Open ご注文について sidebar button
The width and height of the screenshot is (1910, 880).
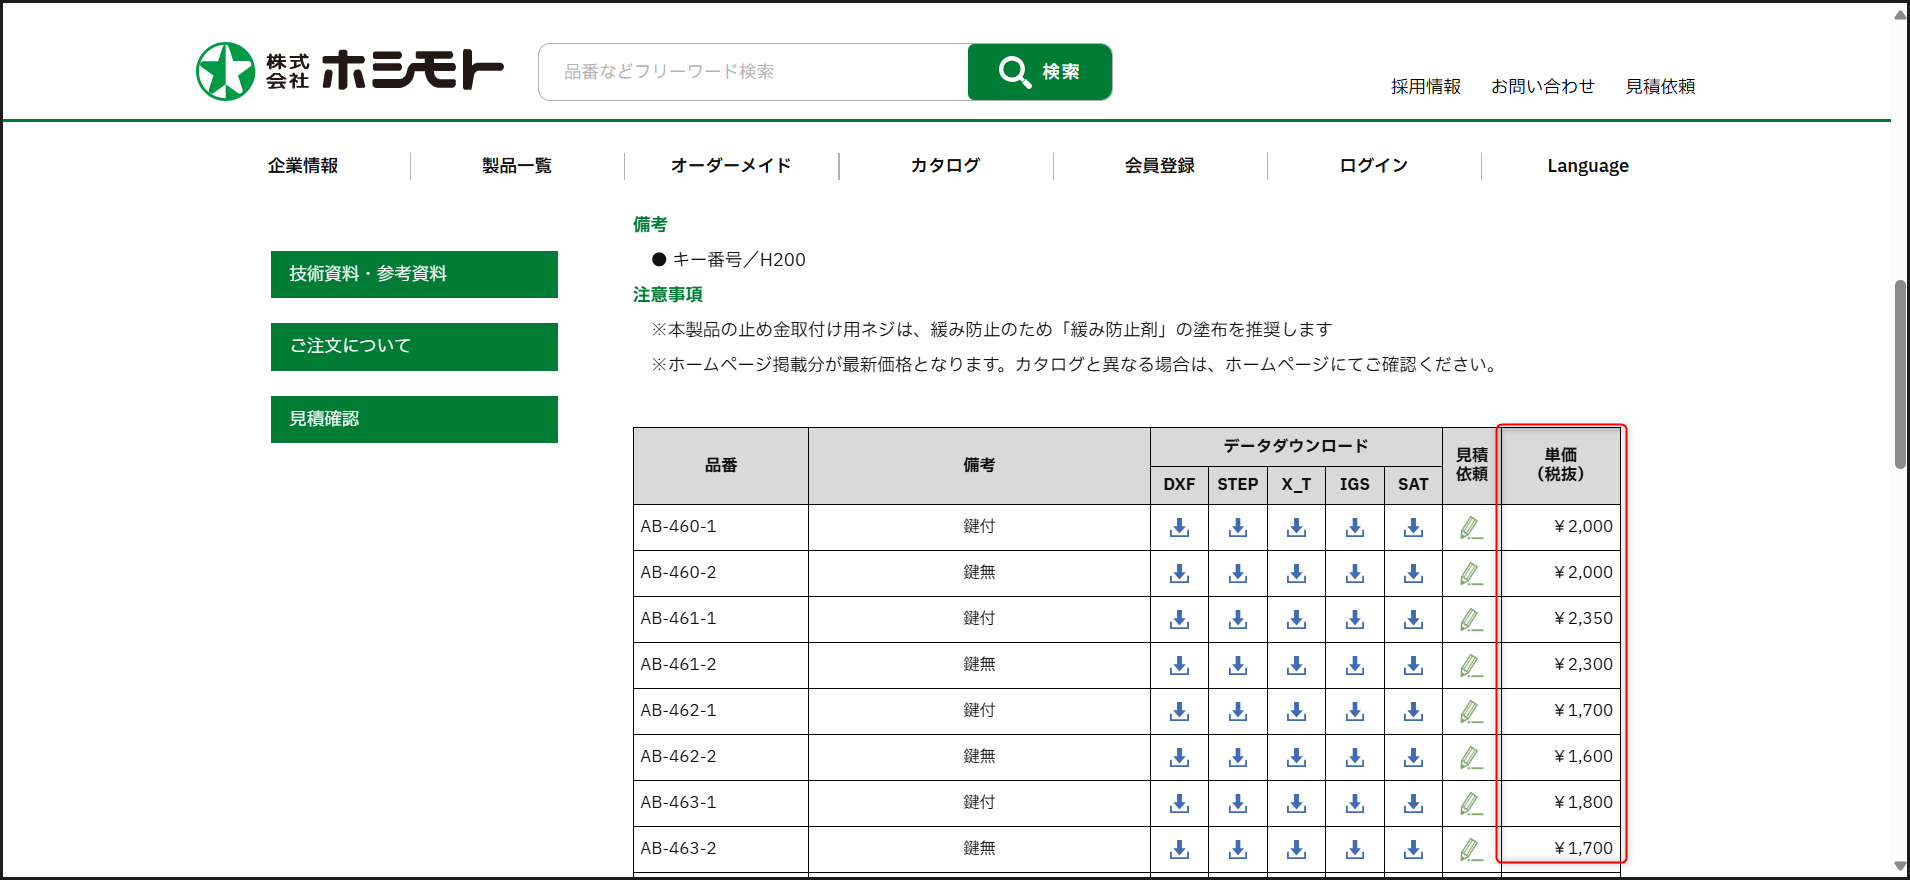tap(414, 347)
